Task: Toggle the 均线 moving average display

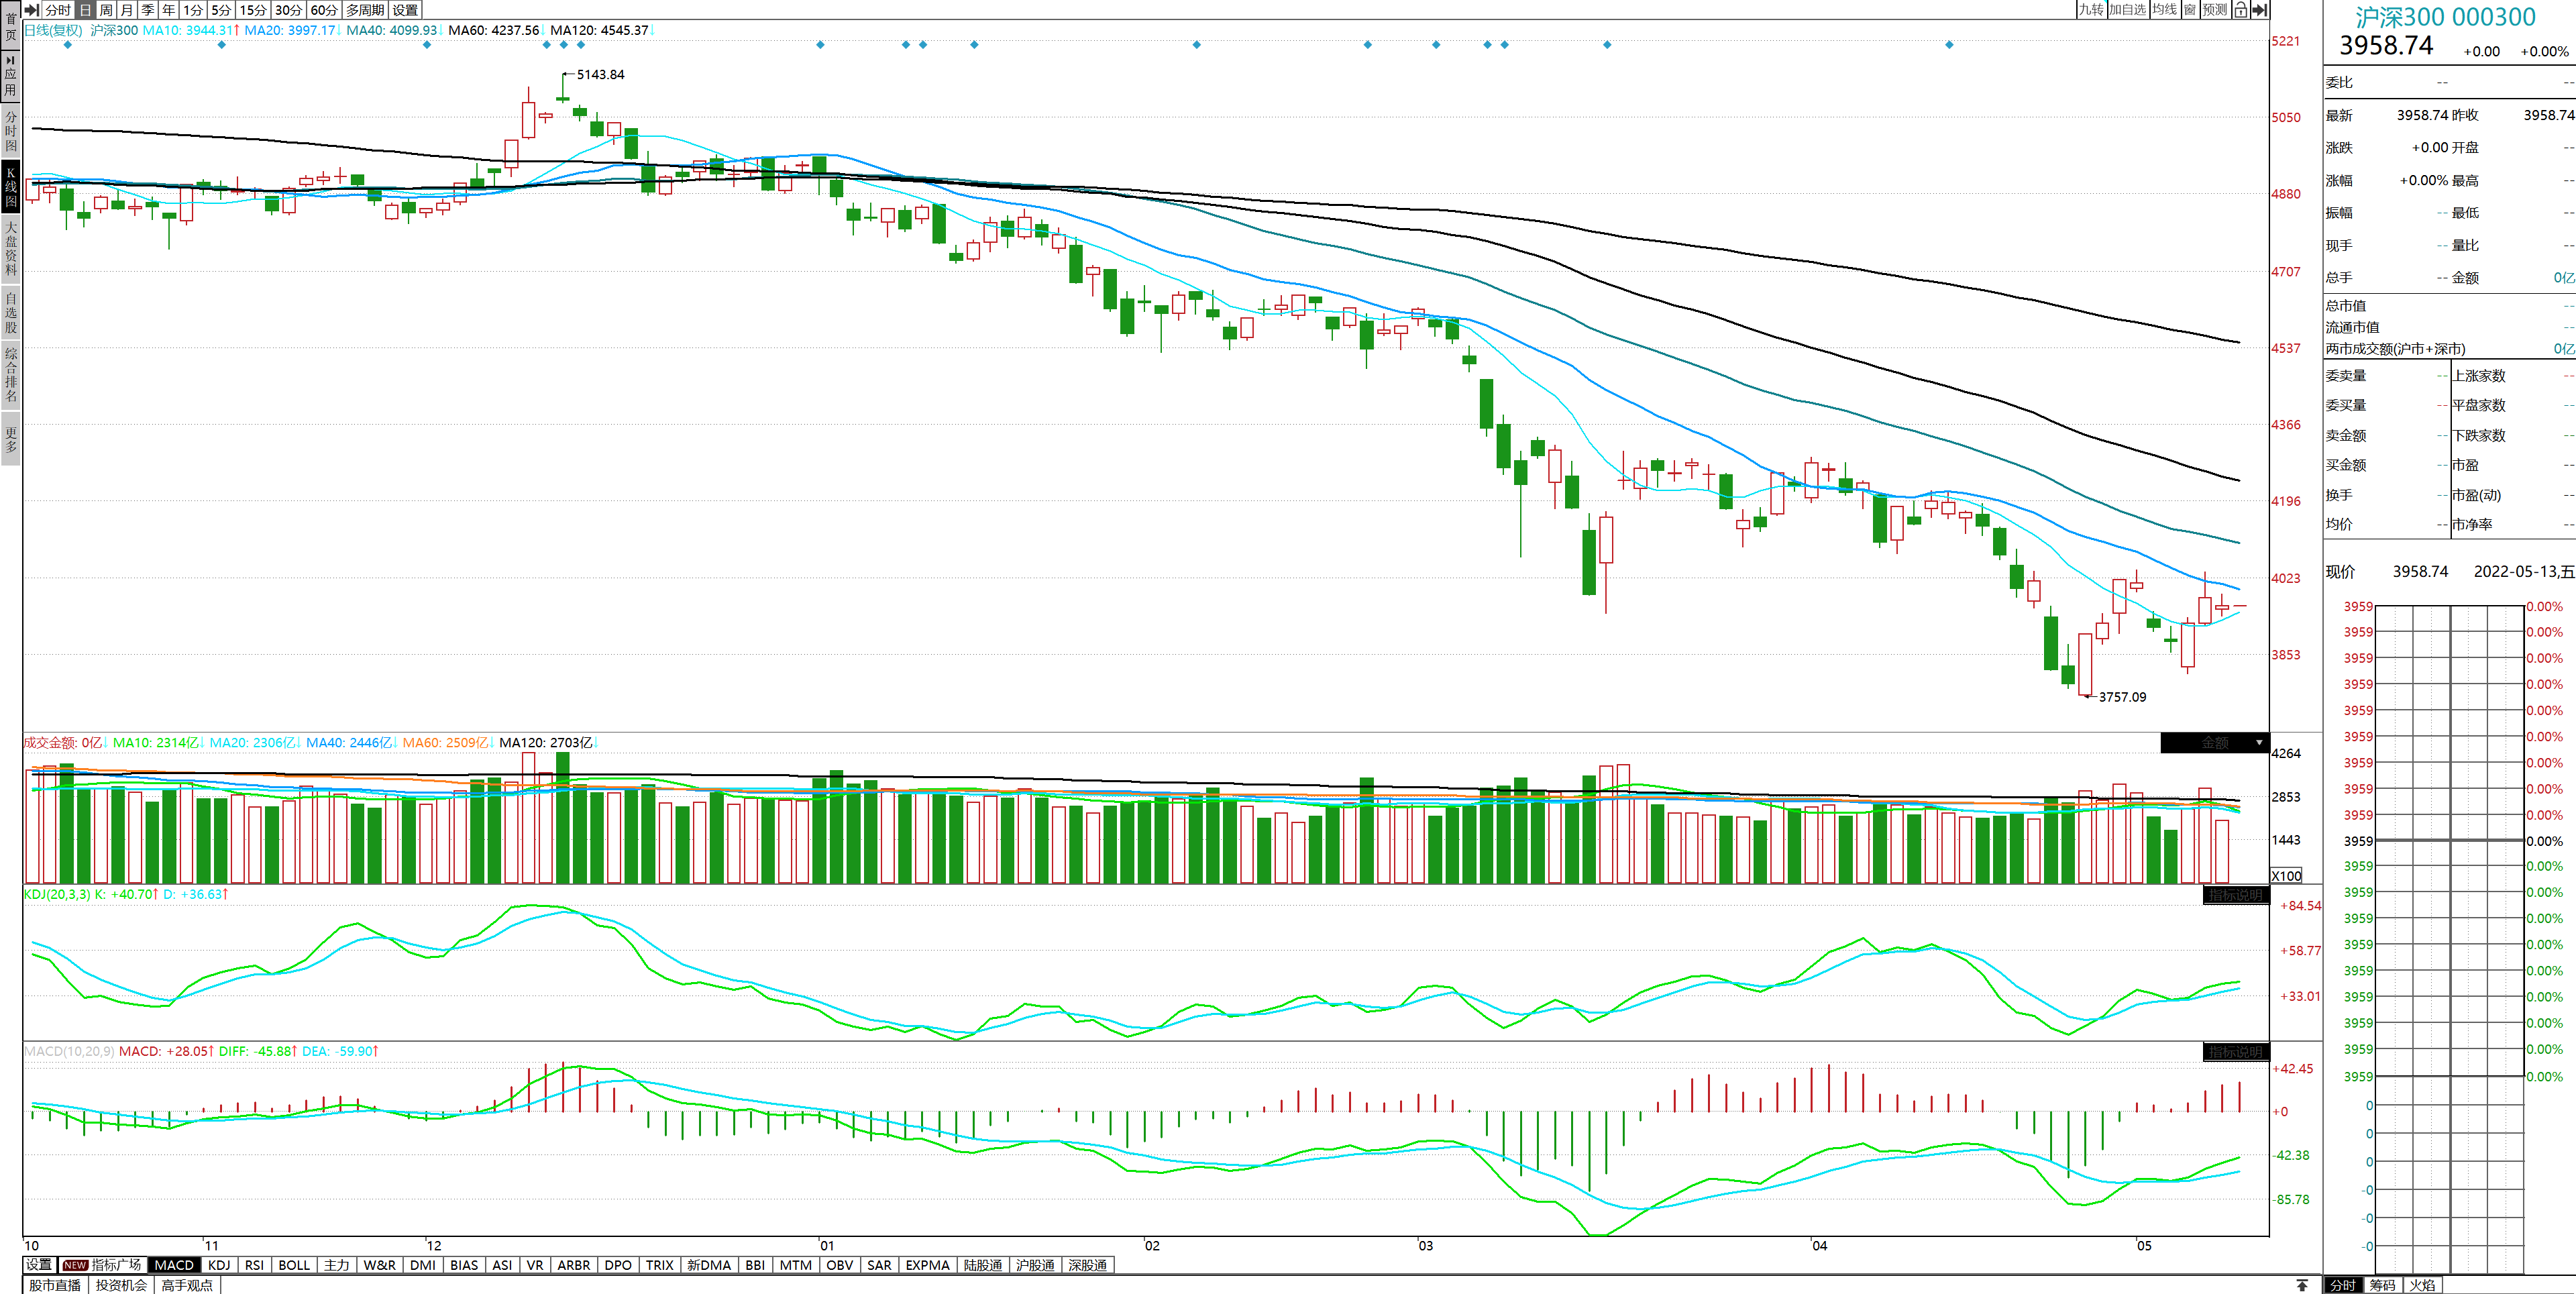Action: pos(2165,10)
